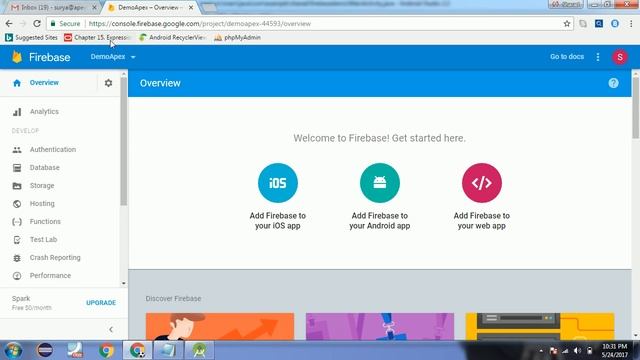Open the orange Discover Firebase card

tap(220, 327)
